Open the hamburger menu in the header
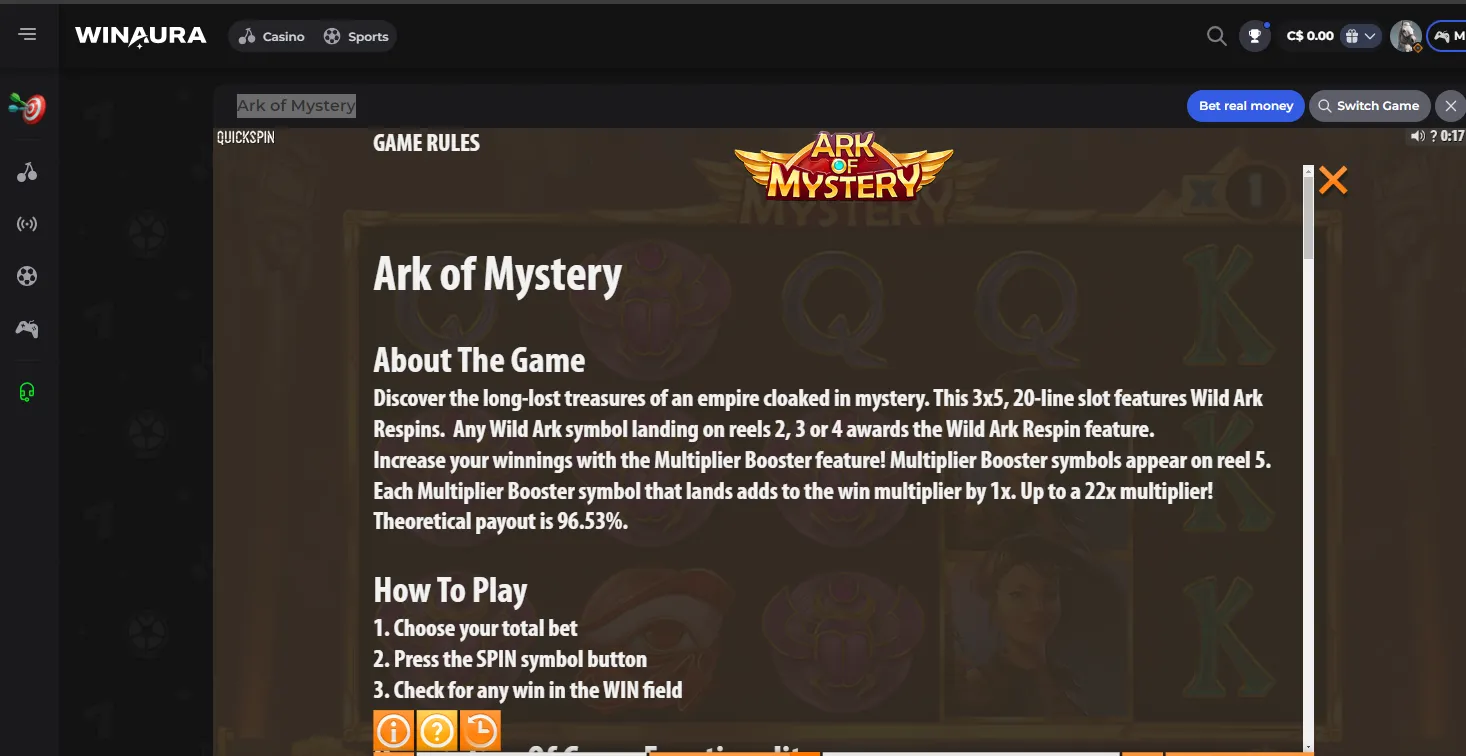Image resolution: width=1466 pixels, height=756 pixels. 27,35
